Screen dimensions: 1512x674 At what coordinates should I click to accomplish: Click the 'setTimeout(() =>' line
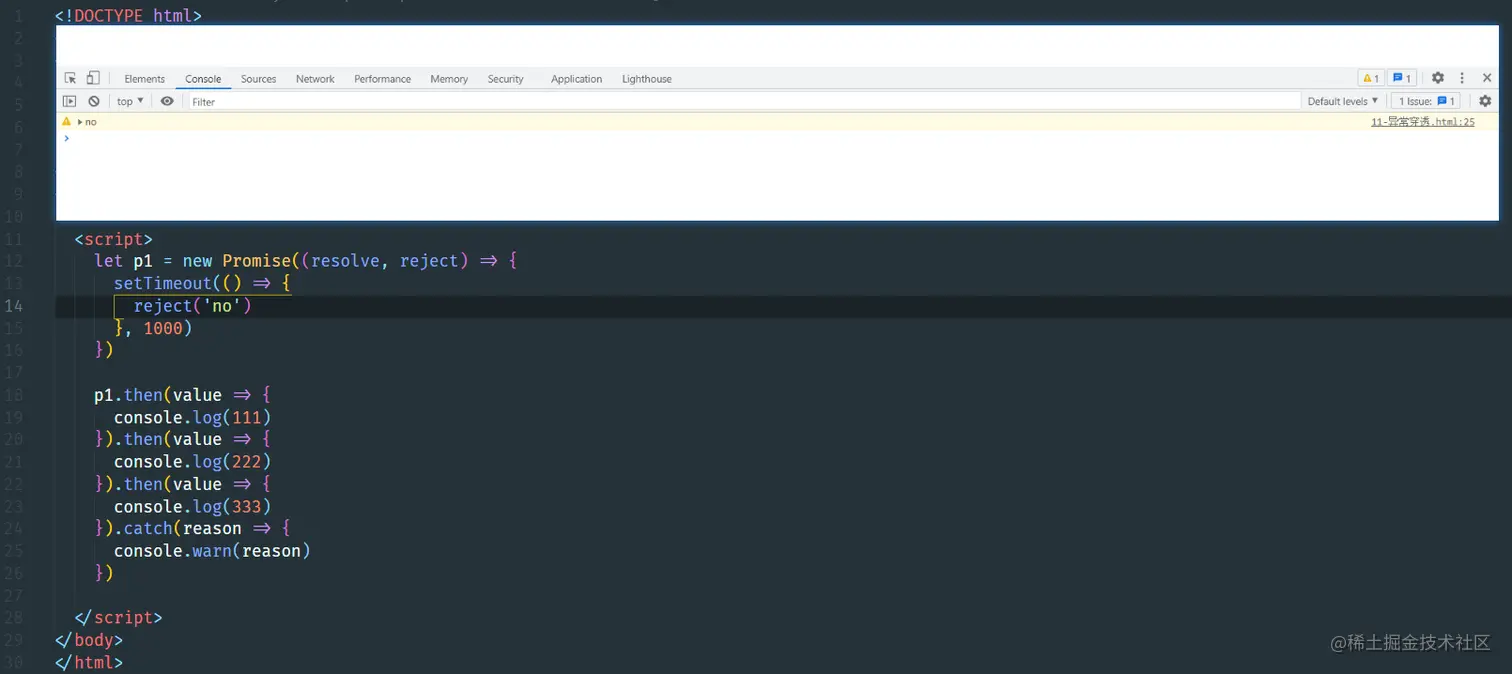pyautogui.click(x=202, y=283)
